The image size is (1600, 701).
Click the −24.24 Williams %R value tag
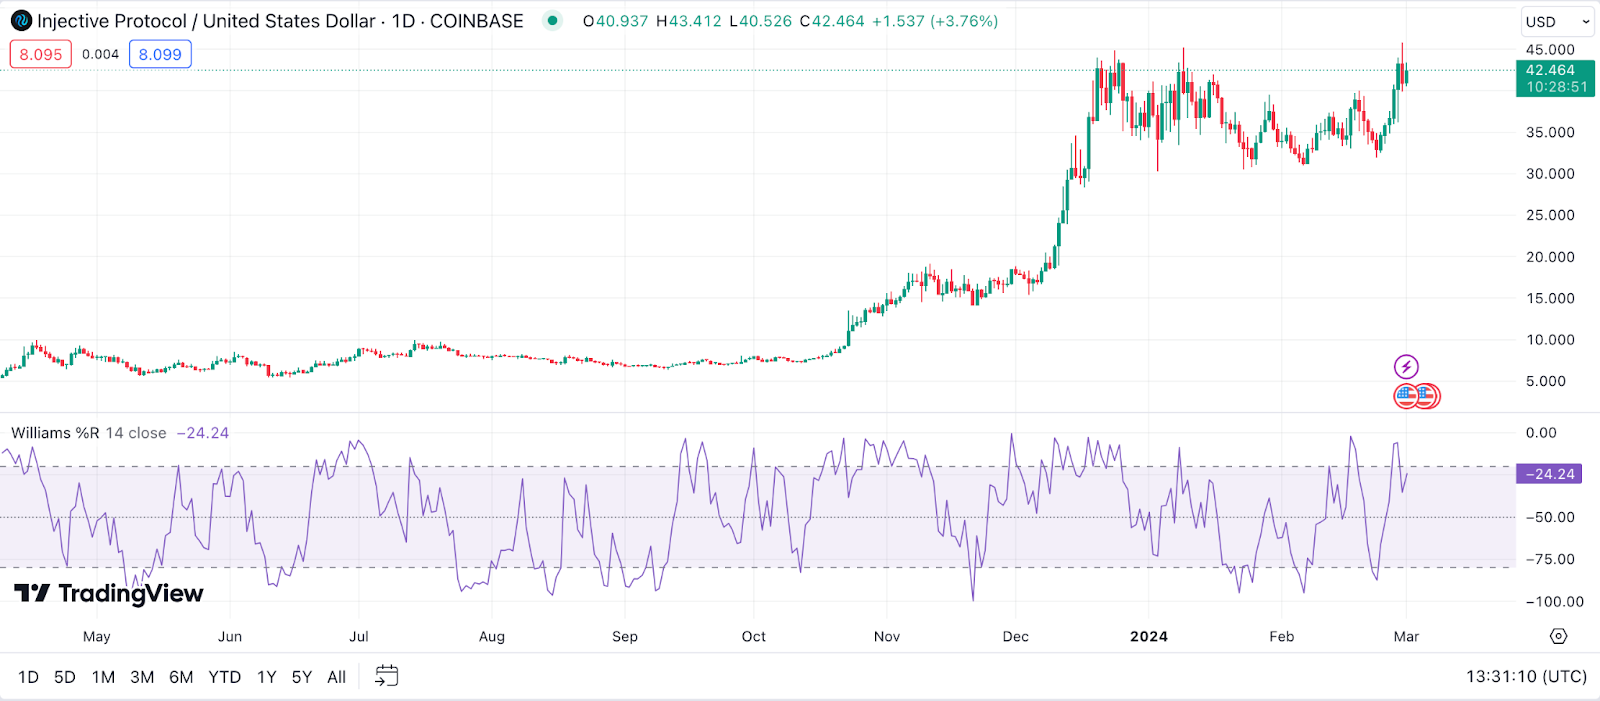click(1550, 474)
